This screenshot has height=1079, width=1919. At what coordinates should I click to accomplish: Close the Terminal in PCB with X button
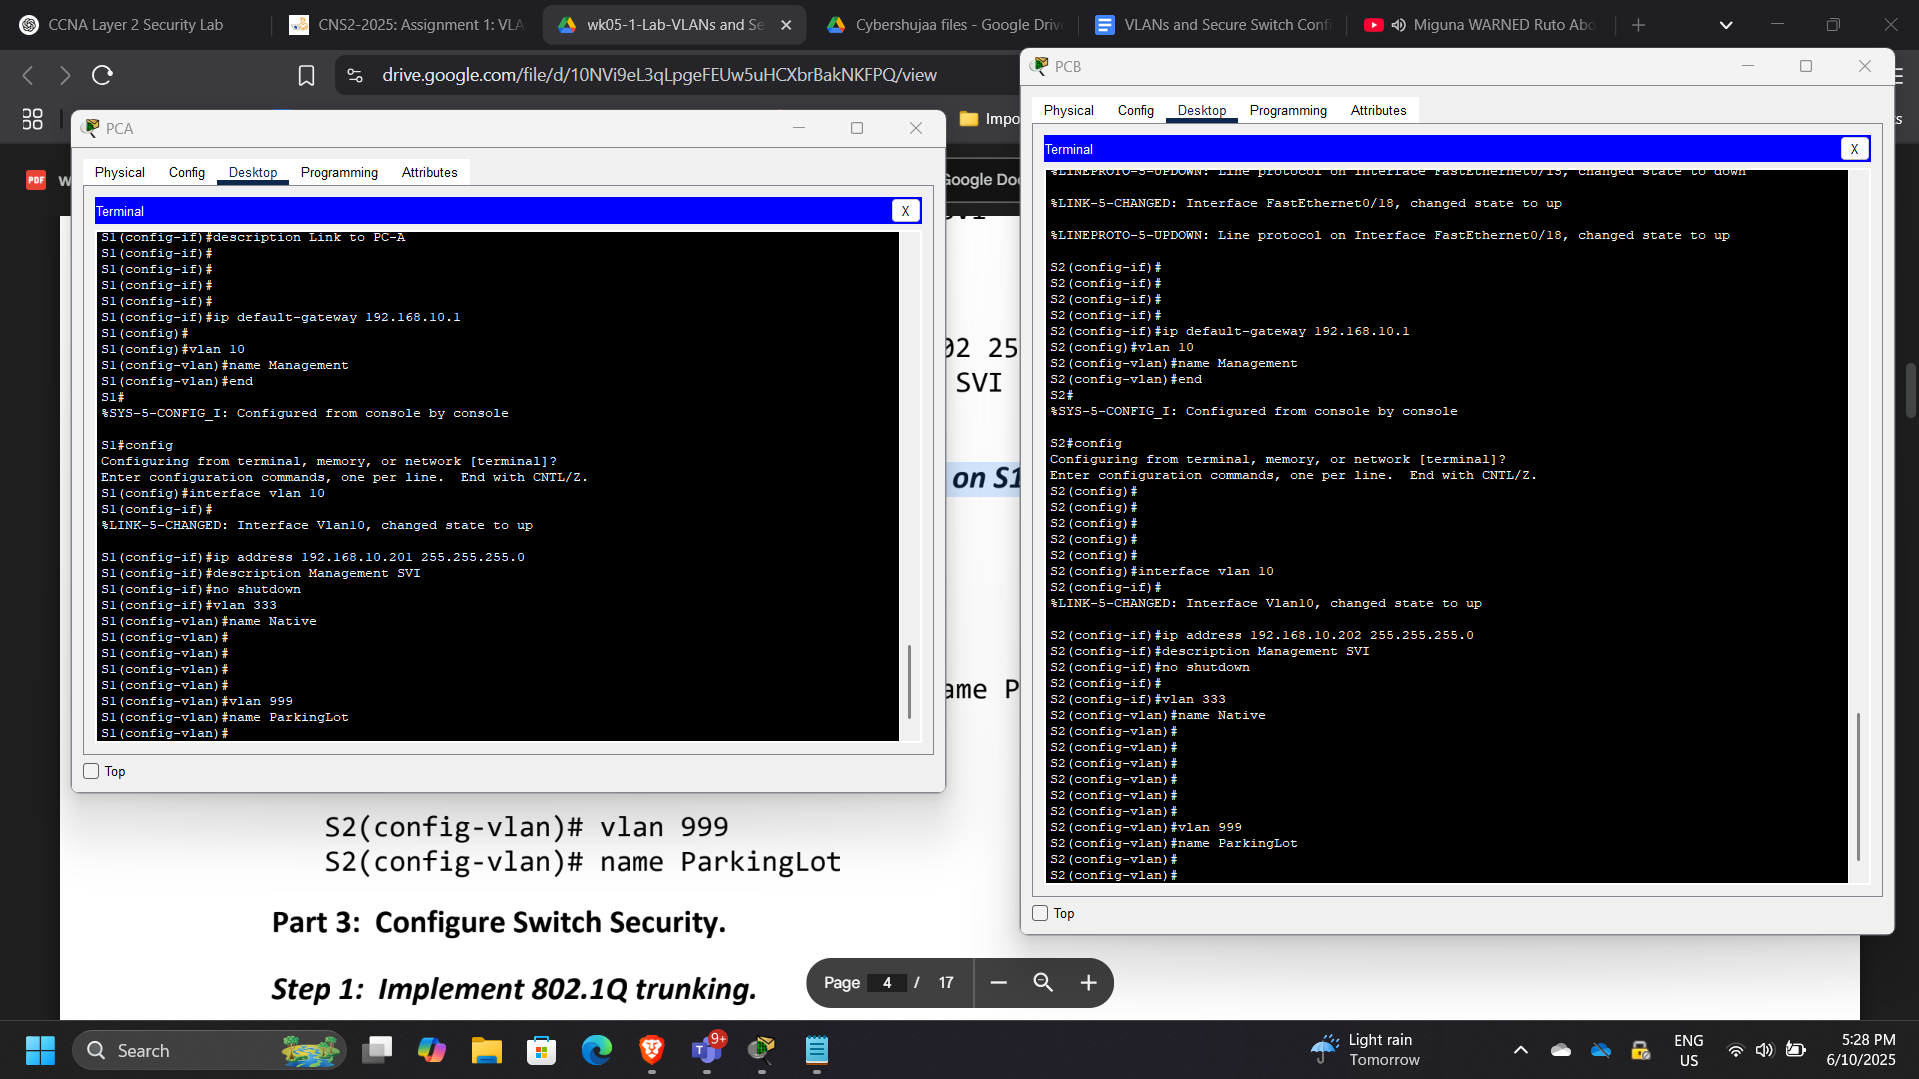tap(1854, 149)
